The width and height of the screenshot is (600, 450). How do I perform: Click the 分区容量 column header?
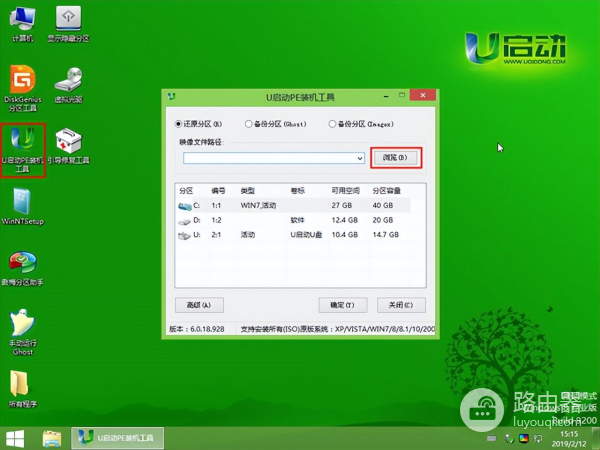click(x=386, y=191)
